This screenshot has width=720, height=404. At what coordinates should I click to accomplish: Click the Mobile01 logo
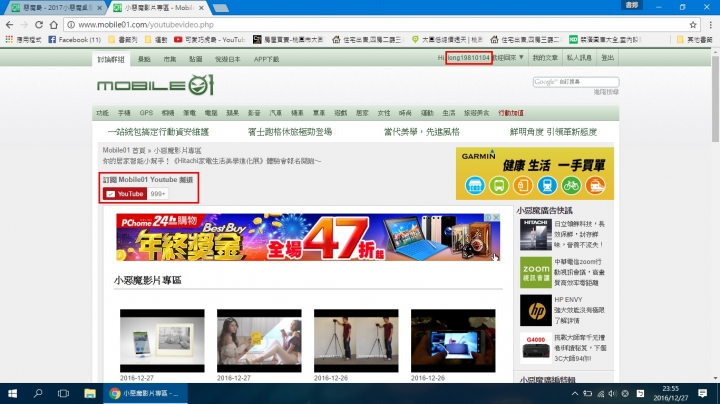[155, 85]
